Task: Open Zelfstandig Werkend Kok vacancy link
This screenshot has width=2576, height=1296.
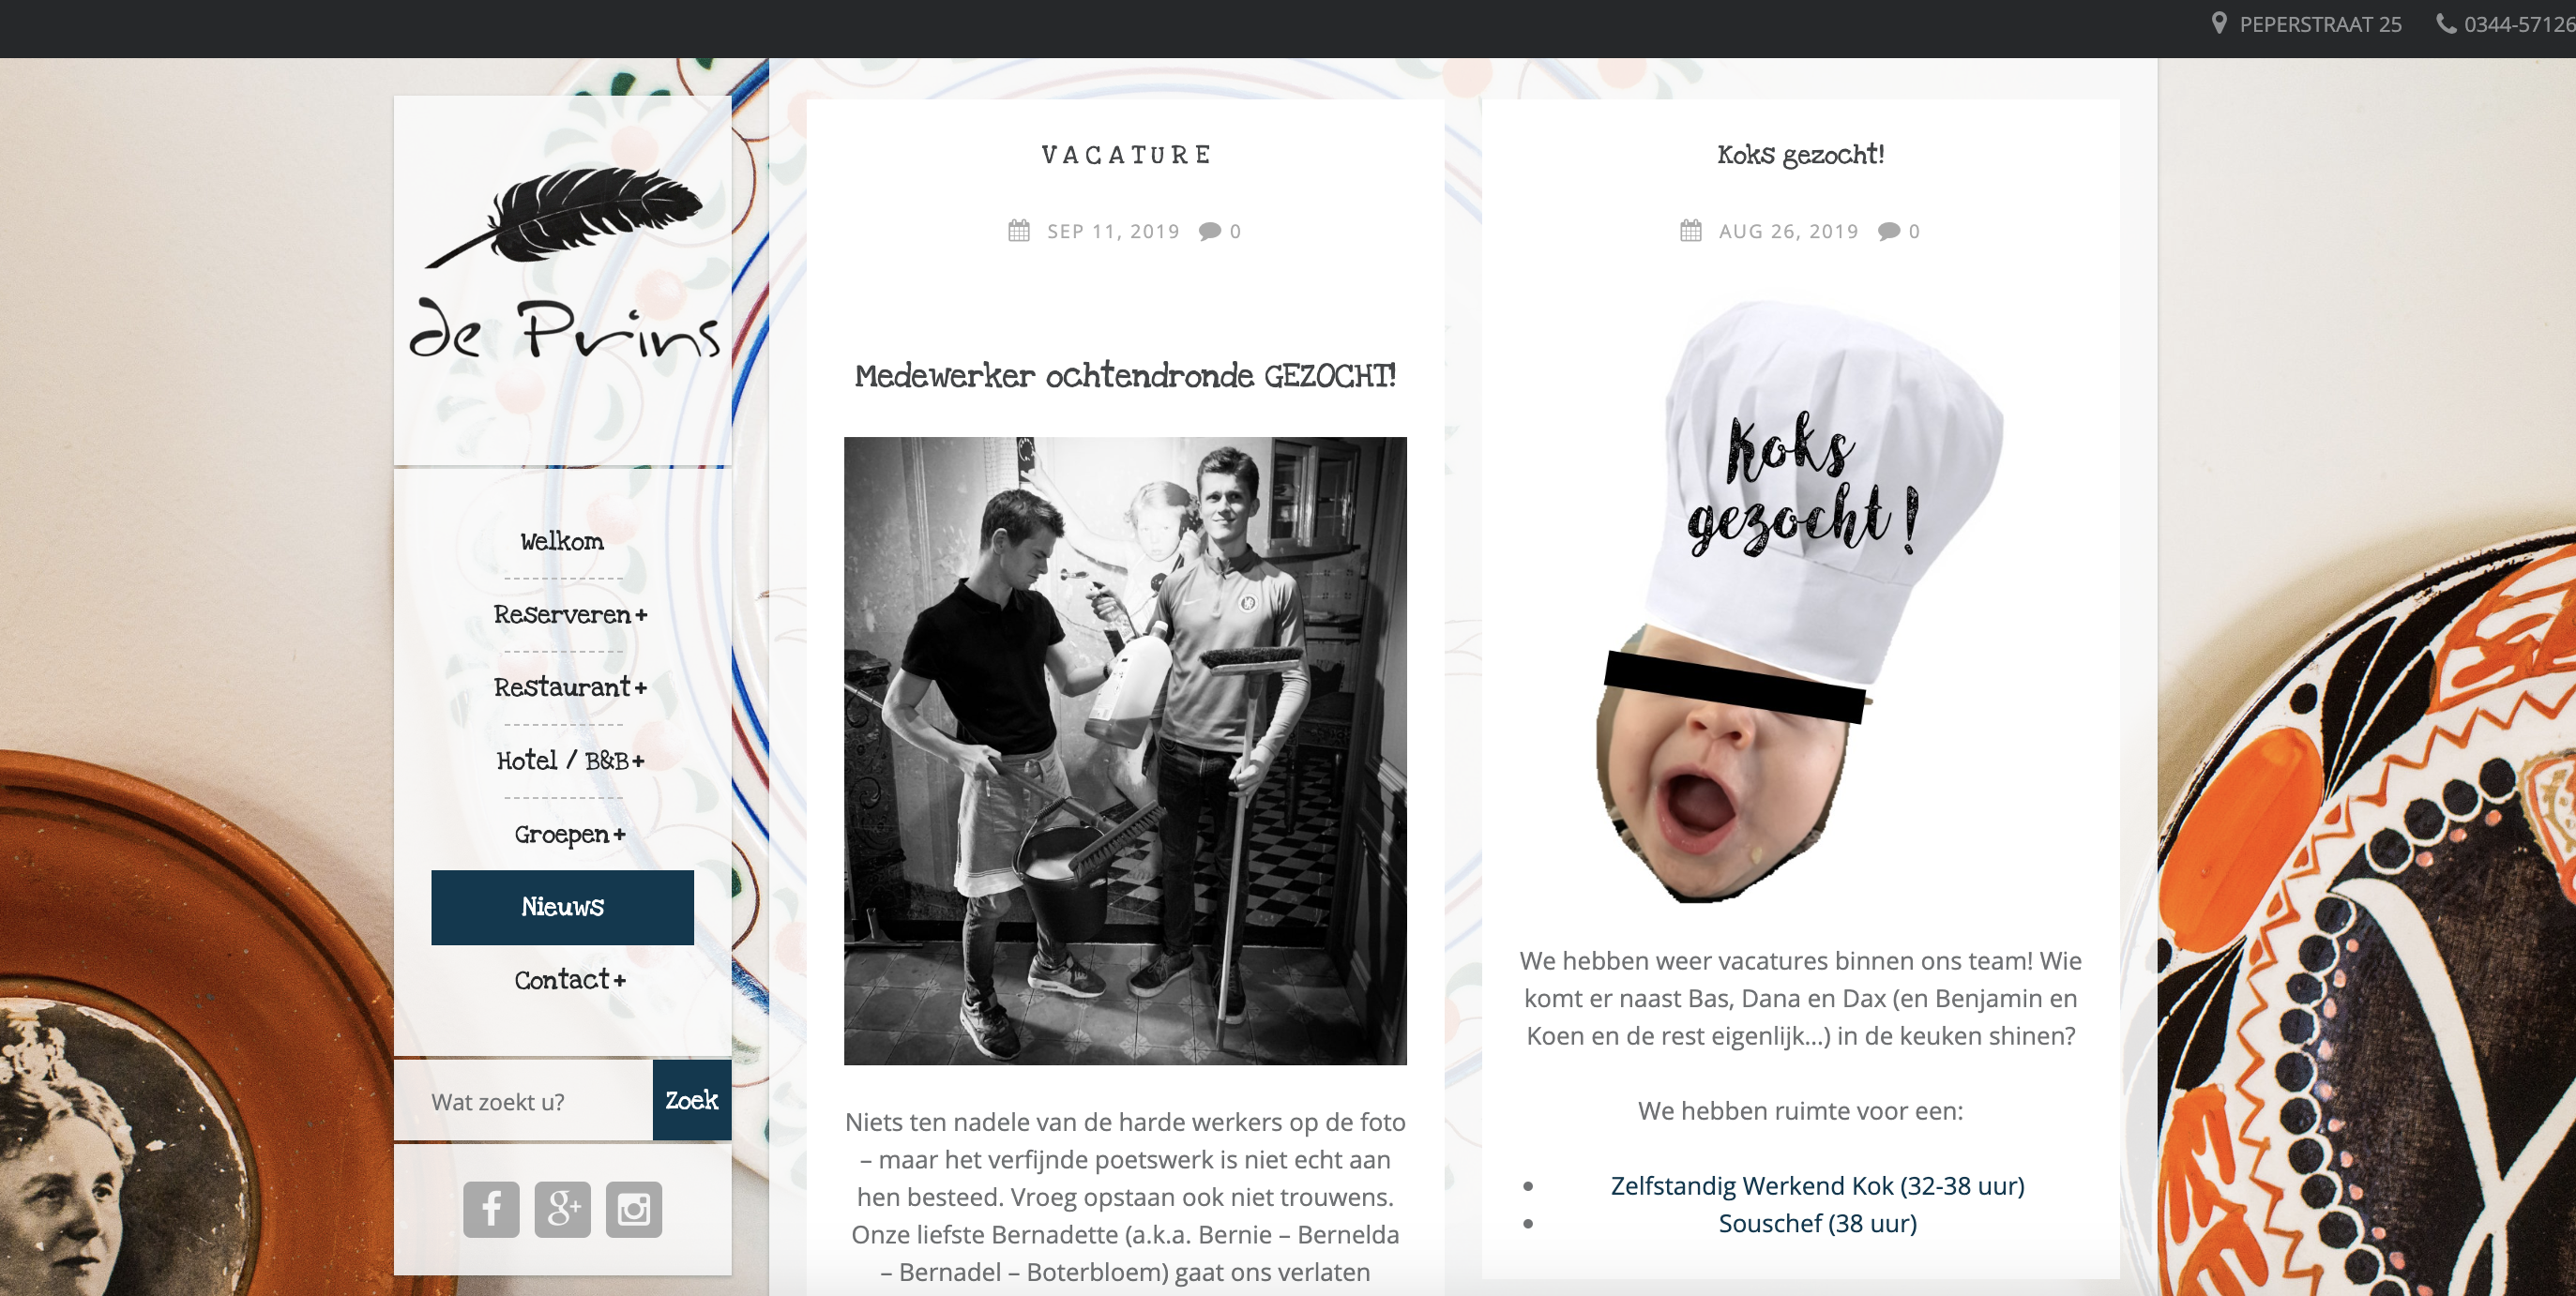Action: point(1816,1185)
